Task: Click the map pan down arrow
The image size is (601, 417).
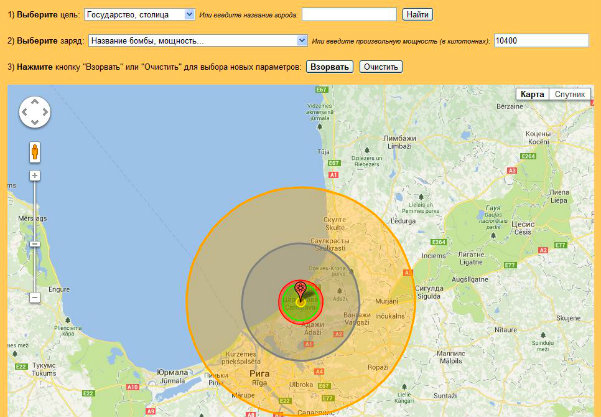Action: pos(34,124)
